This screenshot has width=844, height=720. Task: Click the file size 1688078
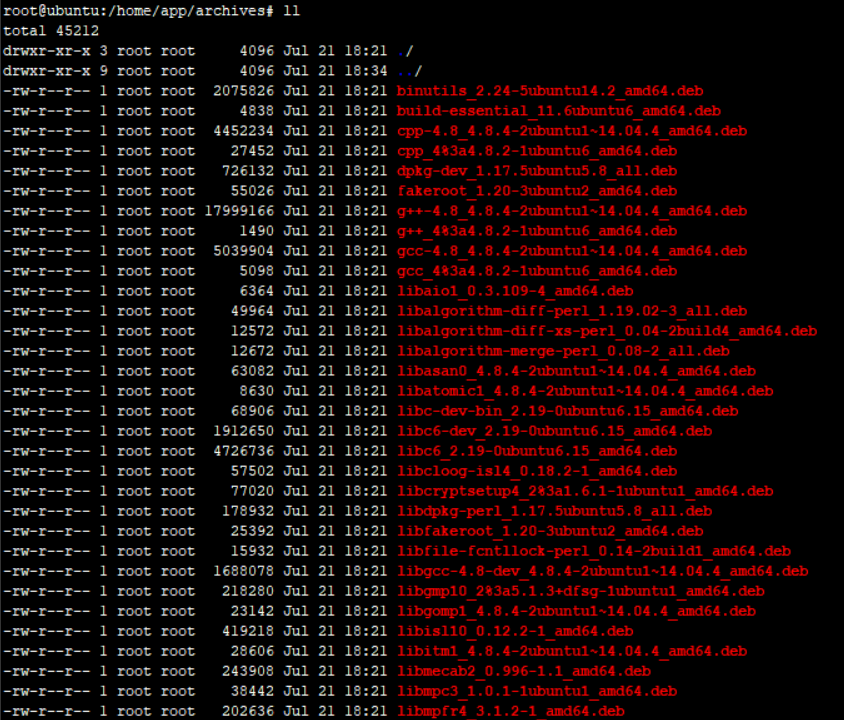click(x=243, y=571)
